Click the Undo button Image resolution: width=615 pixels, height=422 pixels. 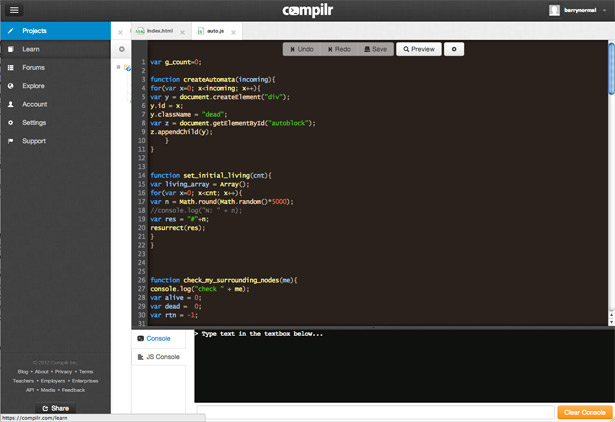(302, 49)
